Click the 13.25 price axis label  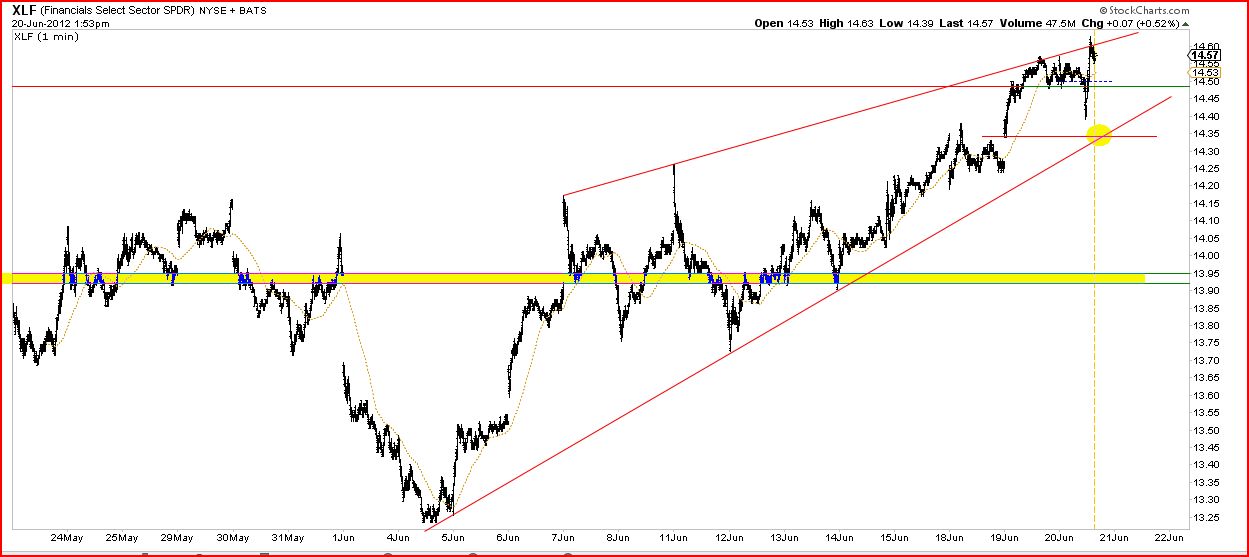pyautogui.click(x=1205, y=516)
